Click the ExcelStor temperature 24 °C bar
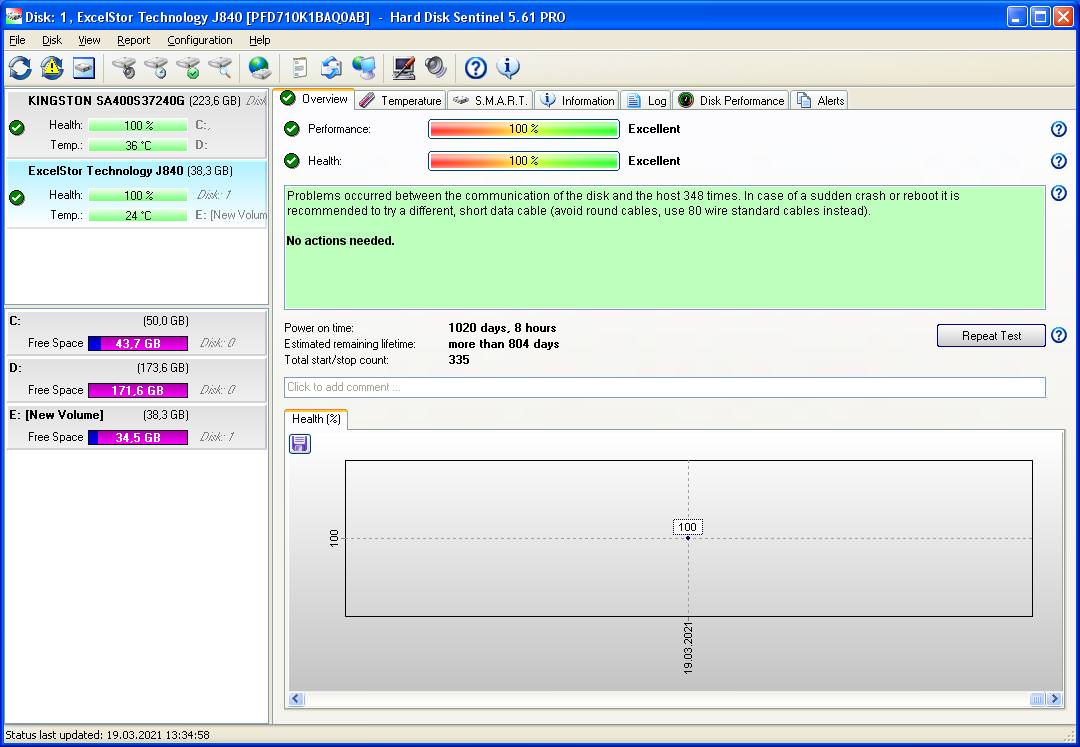This screenshot has width=1080, height=747. tap(138, 215)
